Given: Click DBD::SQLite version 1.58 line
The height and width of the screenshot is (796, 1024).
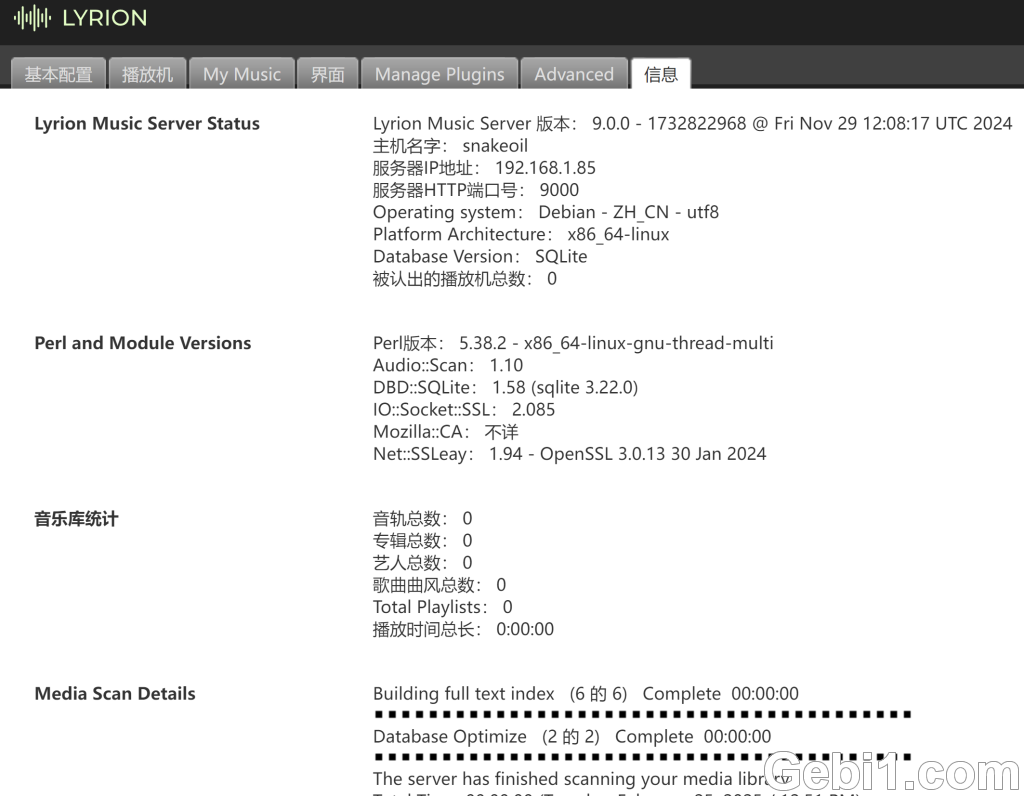Looking at the screenshot, I should (505, 387).
